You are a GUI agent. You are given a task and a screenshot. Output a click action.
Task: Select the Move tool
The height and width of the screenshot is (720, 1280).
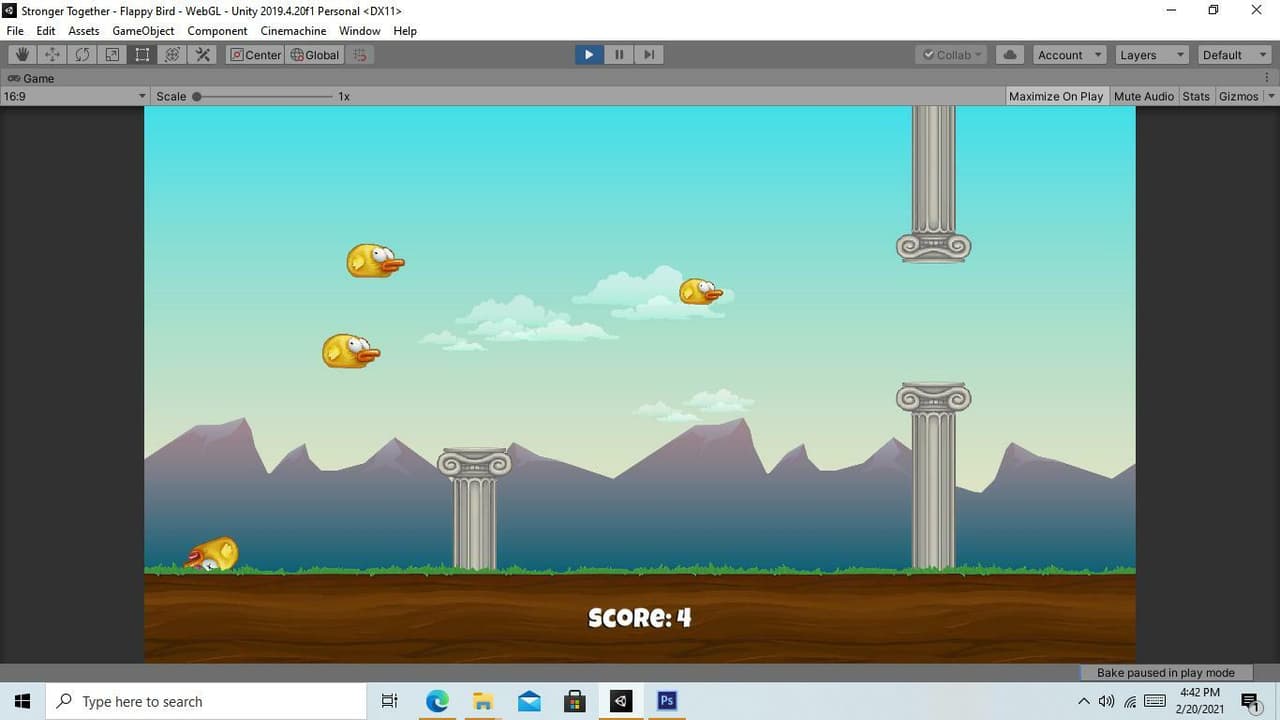pos(52,55)
